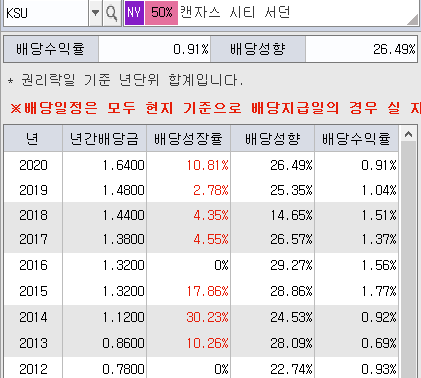Sort by the 배당성장율 column header

pyautogui.click(x=188, y=138)
